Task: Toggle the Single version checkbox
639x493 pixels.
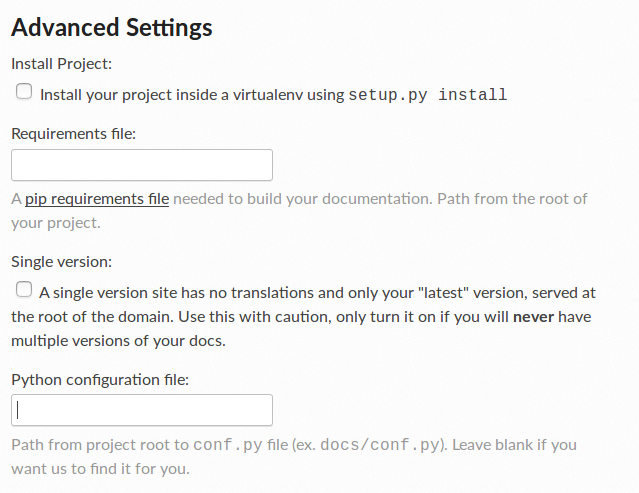Action: coord(24,289)
